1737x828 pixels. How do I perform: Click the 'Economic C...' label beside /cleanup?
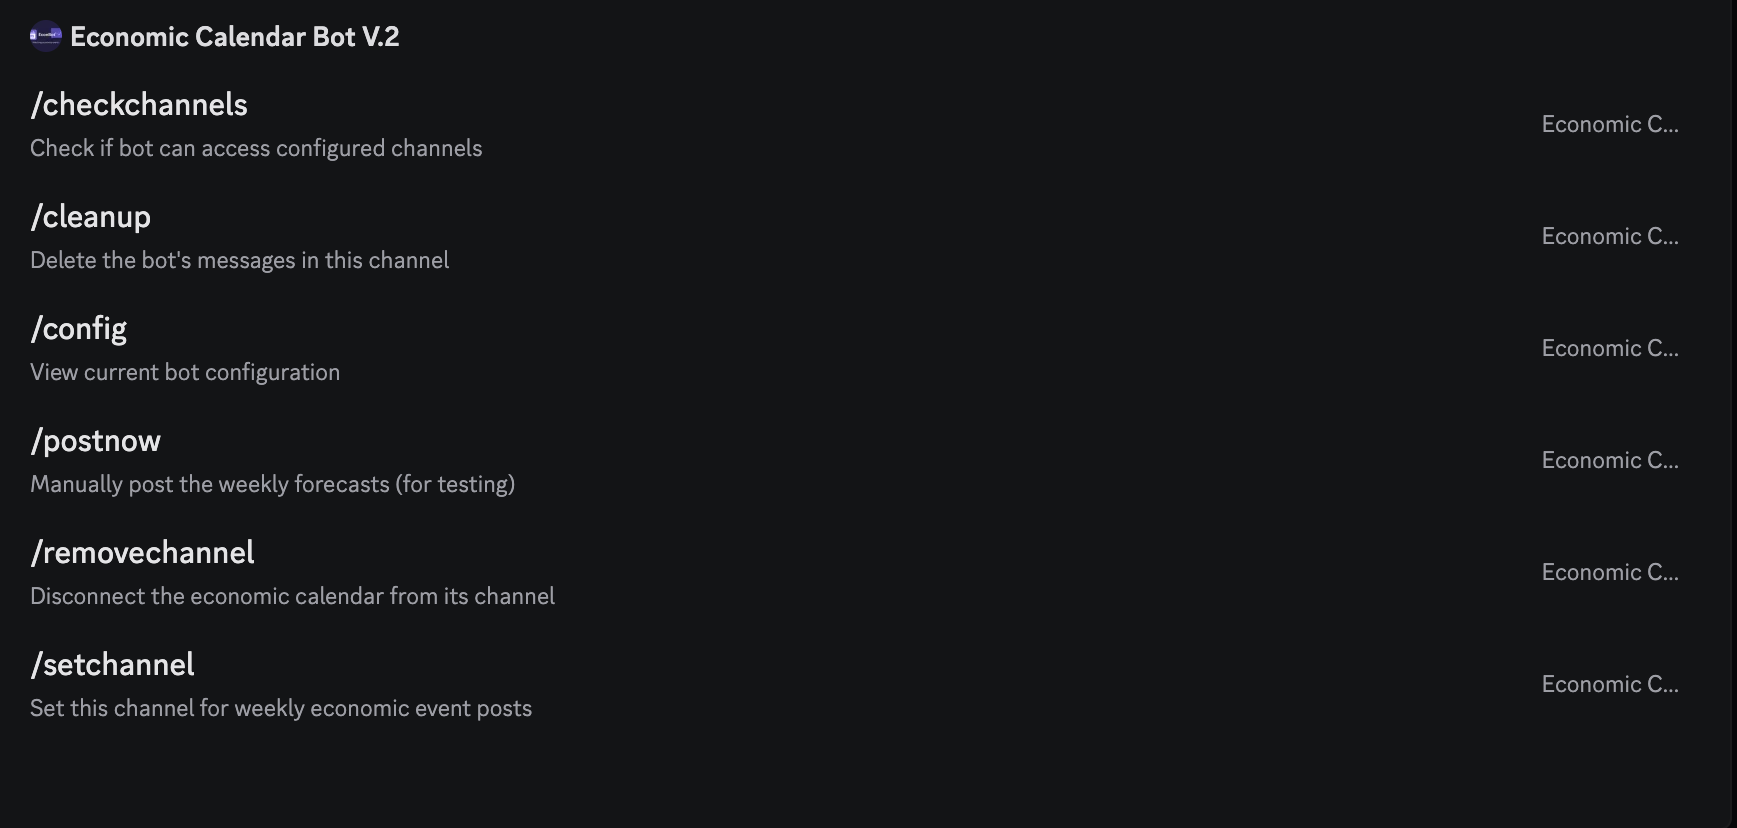1609,237
